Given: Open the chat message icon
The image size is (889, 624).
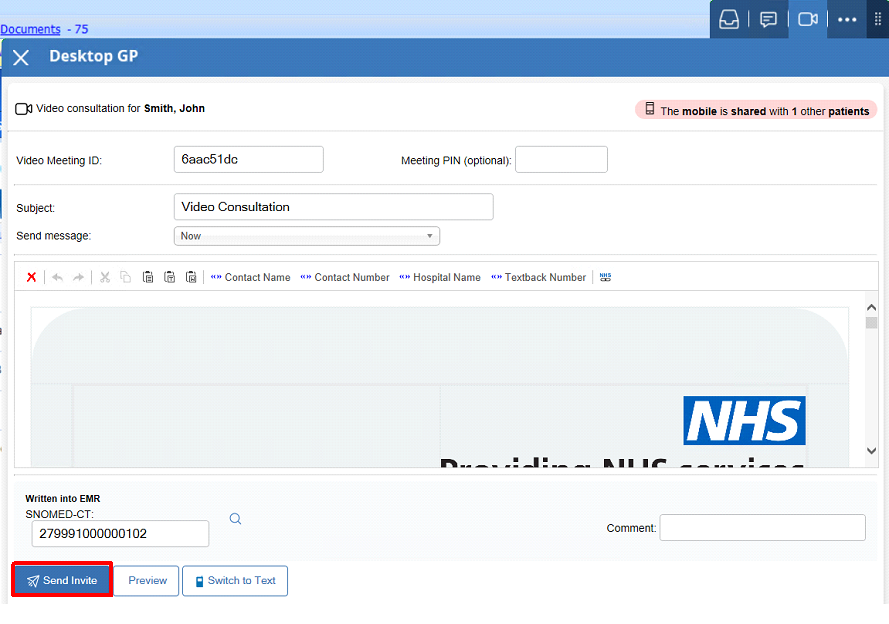Looking at the screenshot, I should (x=768, y=19).
